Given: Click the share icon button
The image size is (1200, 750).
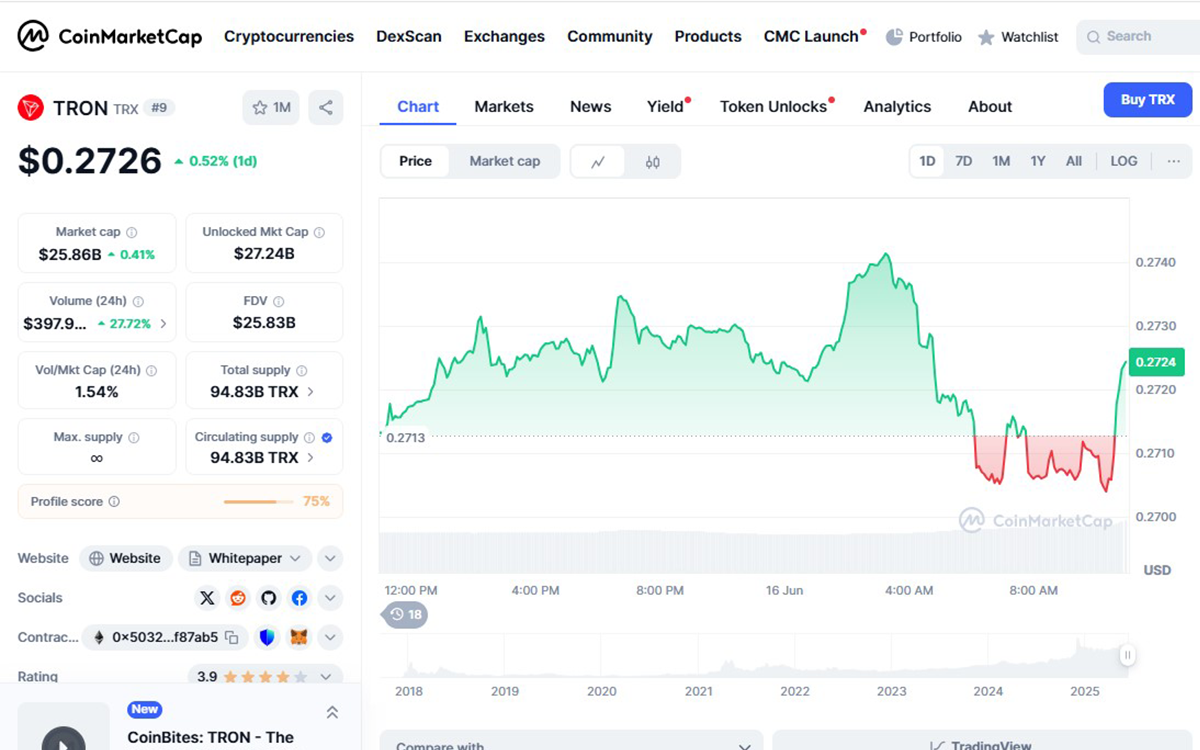Looking at the screenshot, I should click(x=326, y=108).
